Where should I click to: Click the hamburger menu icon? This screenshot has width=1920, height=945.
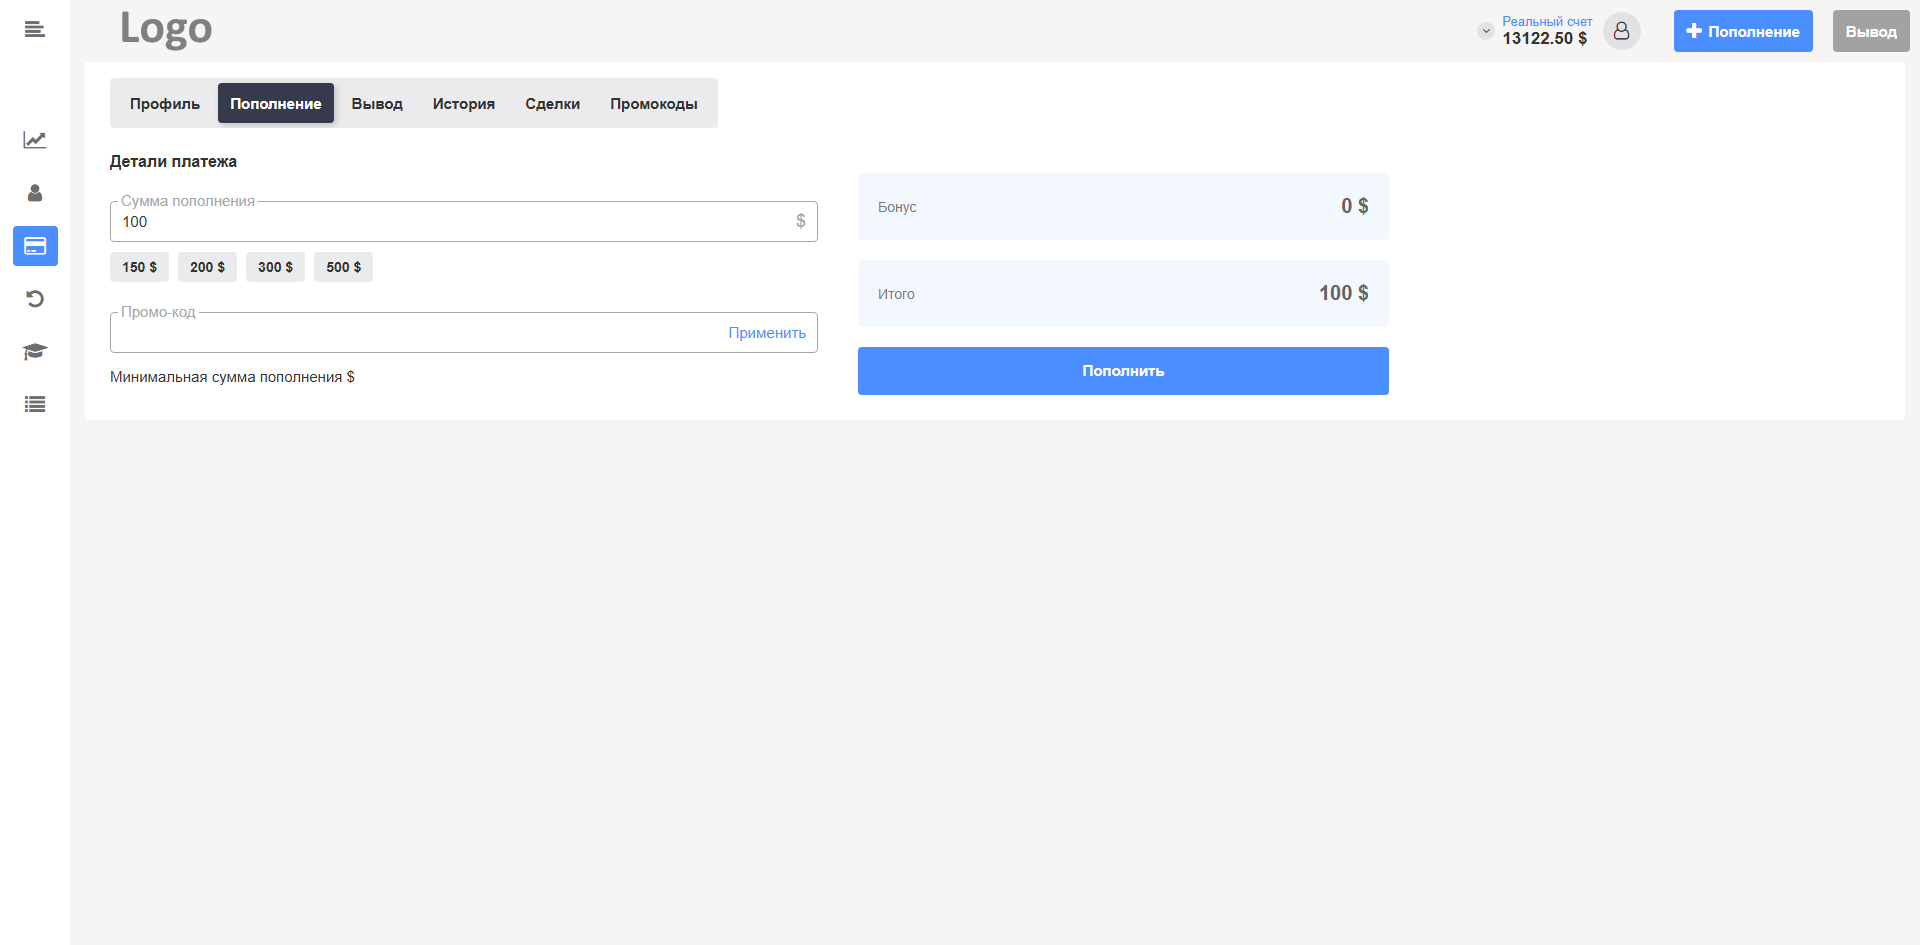click(x=35, y=30)
